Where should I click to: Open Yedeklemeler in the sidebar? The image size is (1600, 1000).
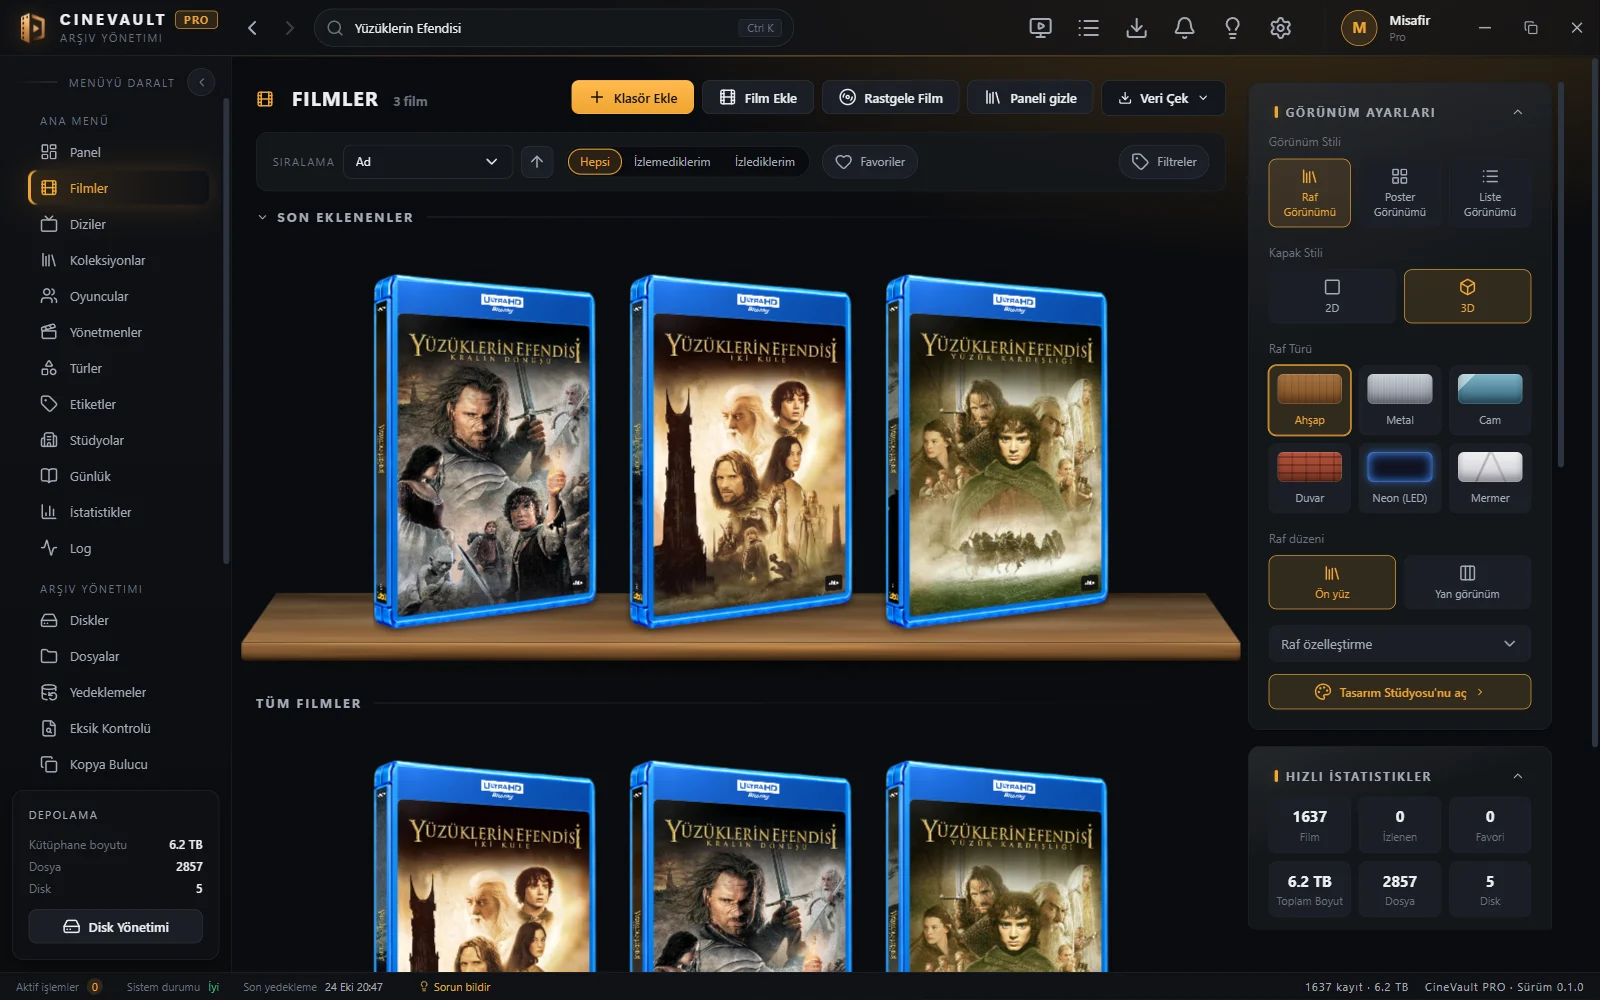(120, 692)
